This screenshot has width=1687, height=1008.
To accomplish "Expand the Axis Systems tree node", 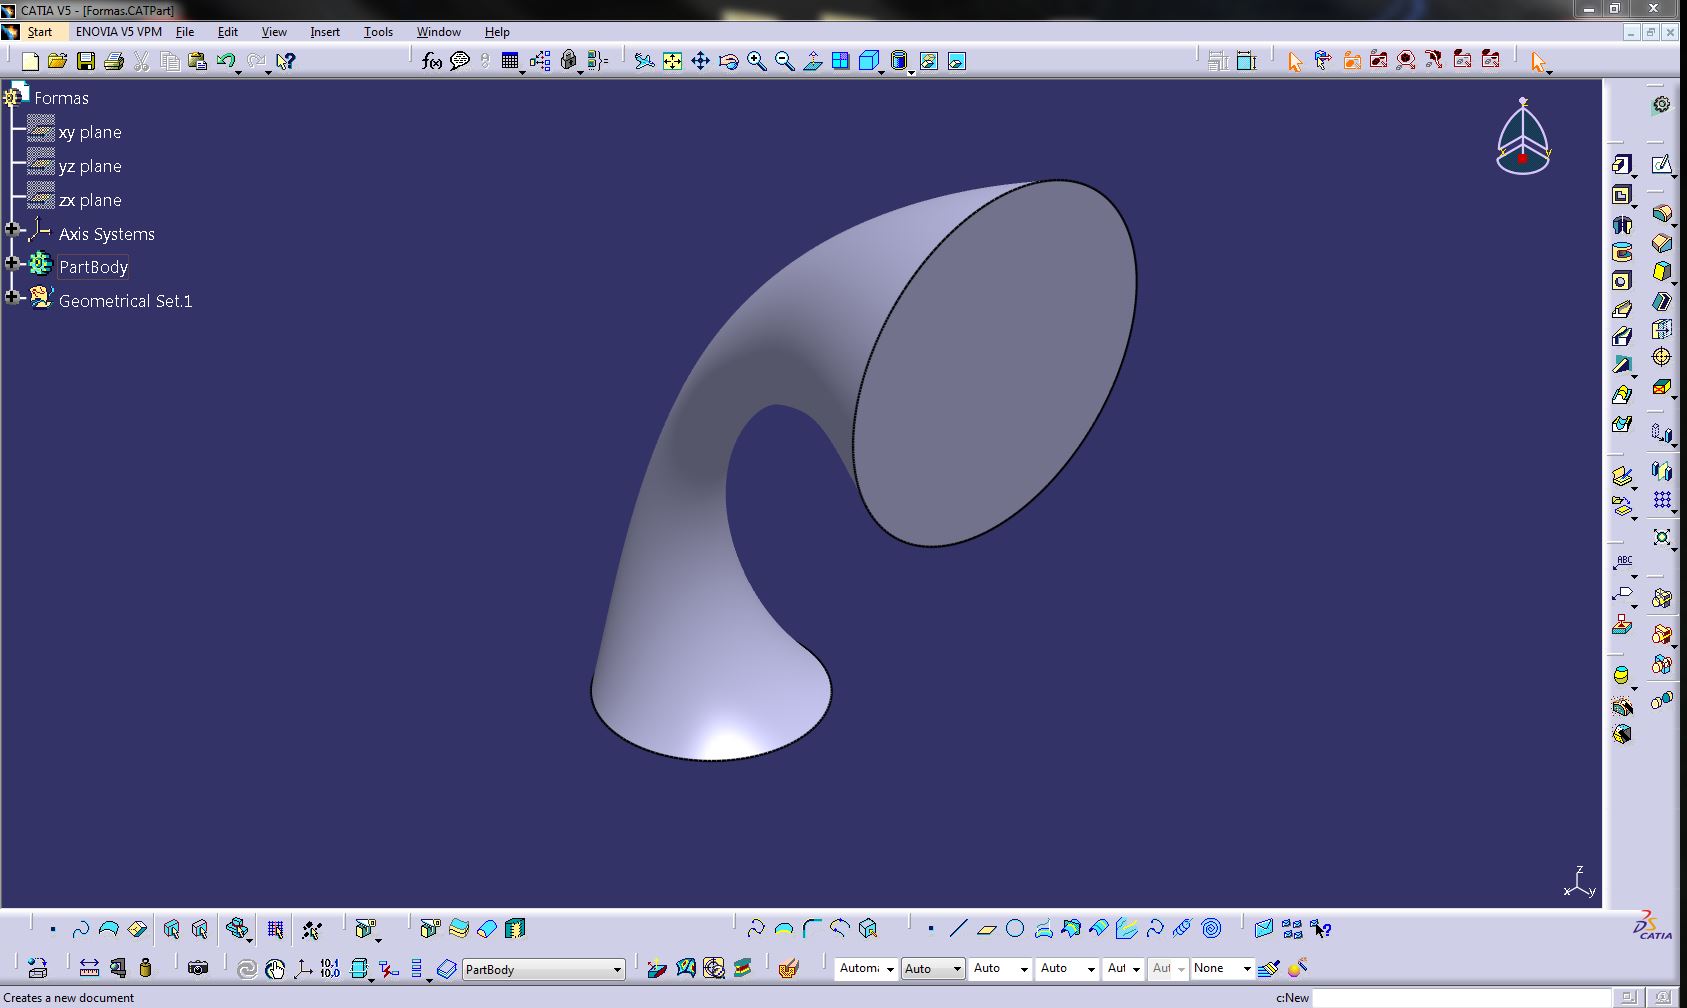I will click(x=12, y=230).
